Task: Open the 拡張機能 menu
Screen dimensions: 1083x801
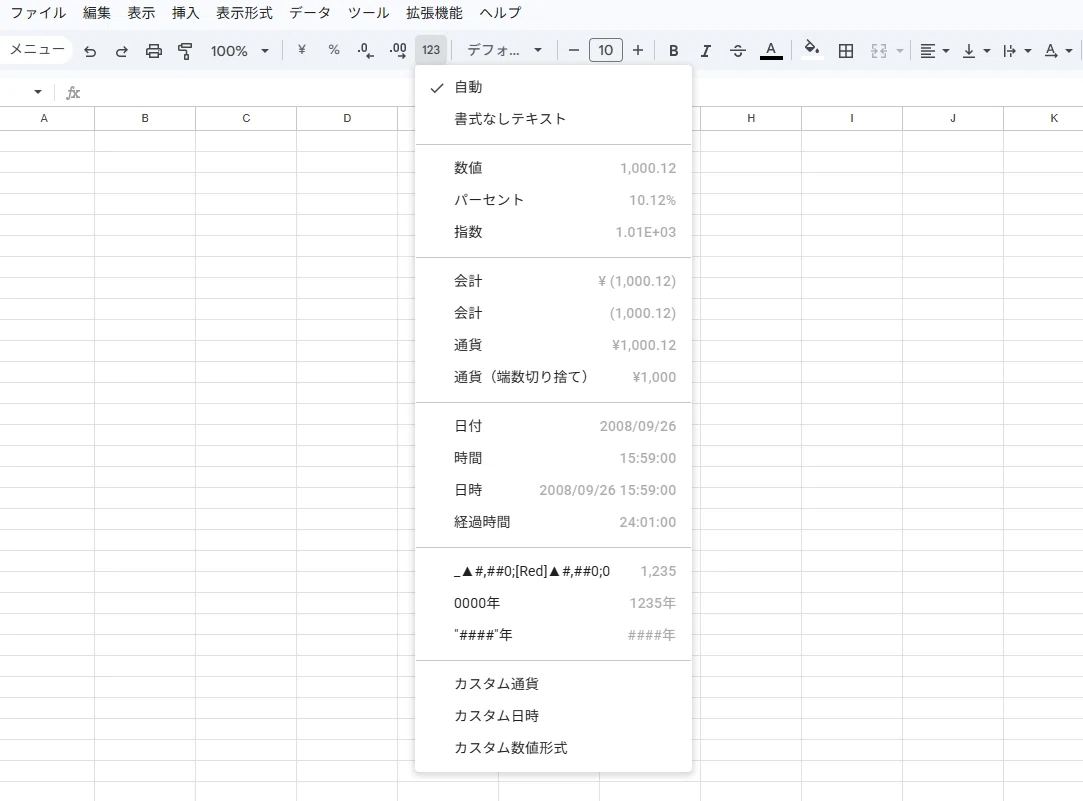Action: pos(434,13)
